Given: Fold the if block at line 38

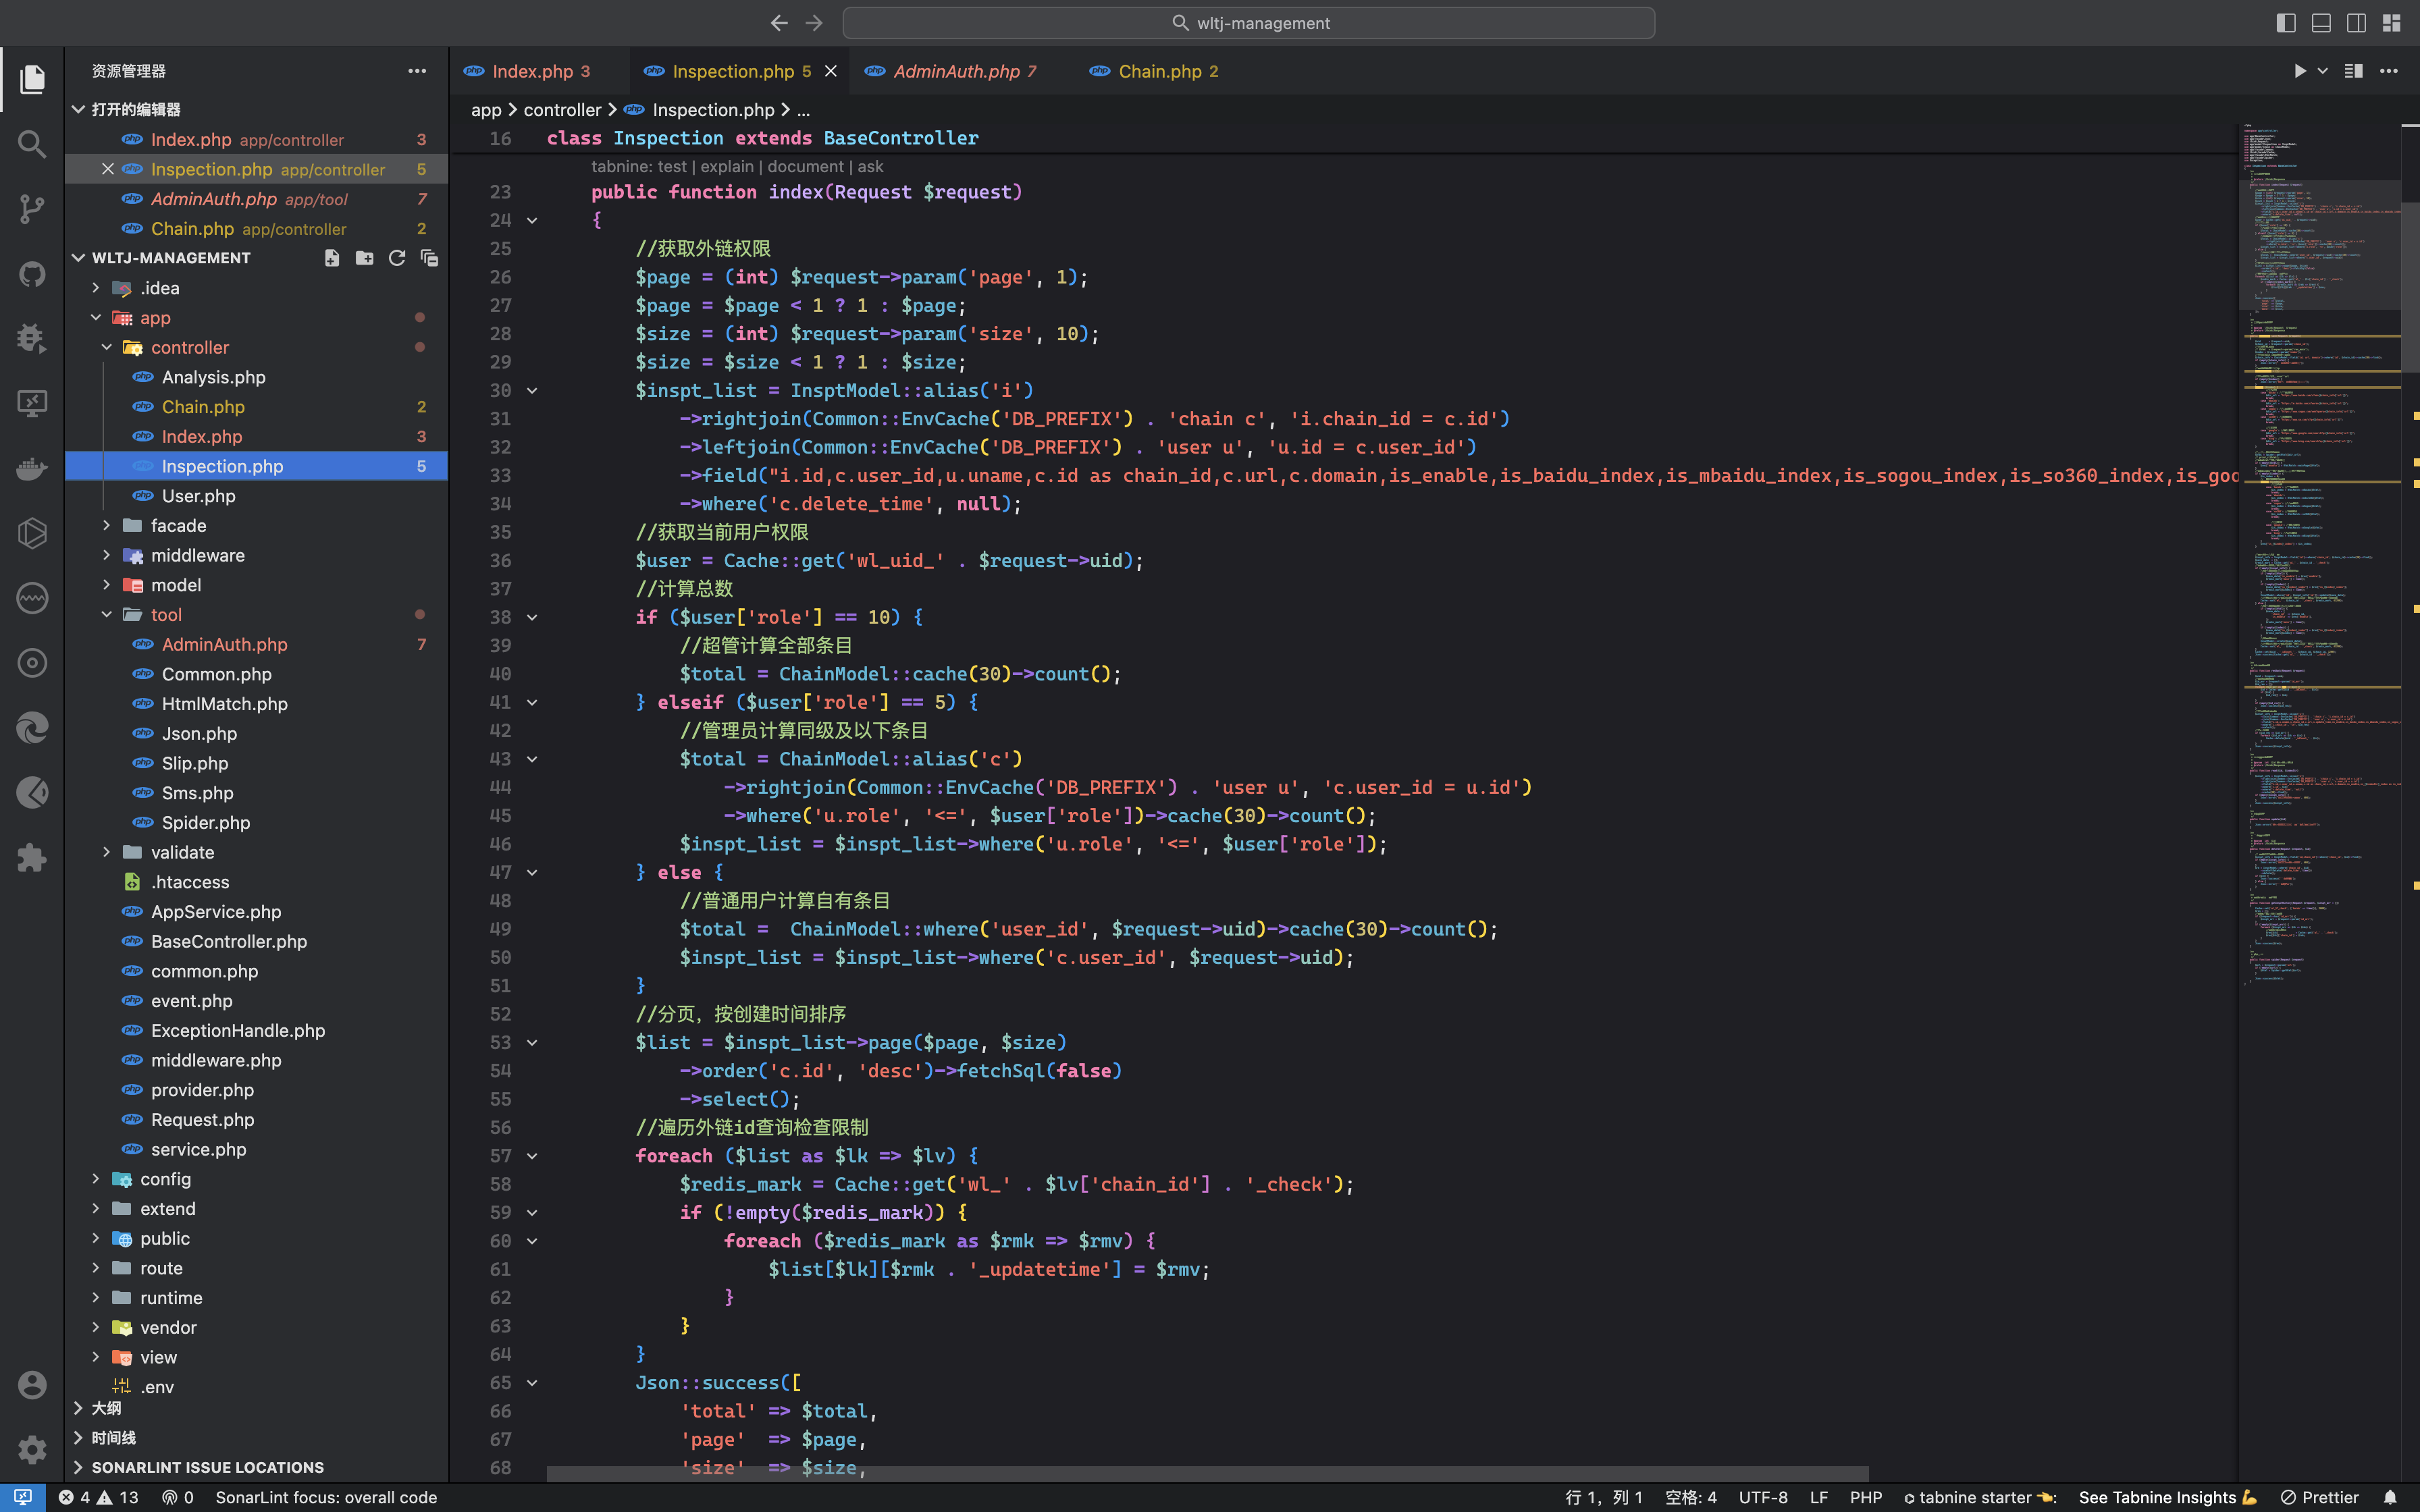Looking at the screenshot, I should tap(532, 618).
